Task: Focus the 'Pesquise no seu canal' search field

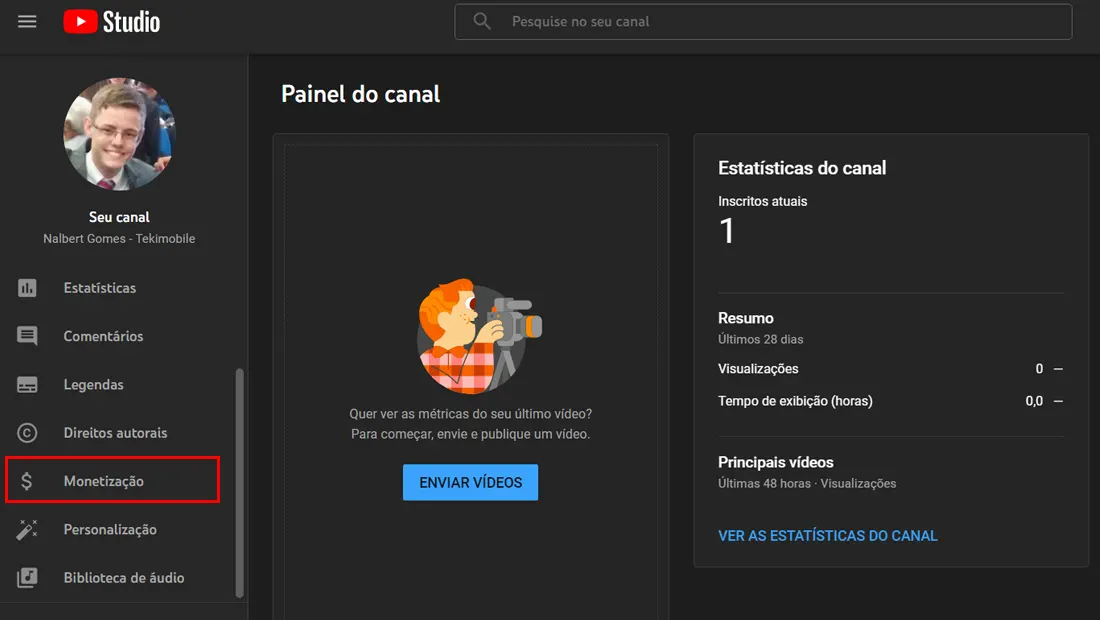Action: [x=763, y=22]
